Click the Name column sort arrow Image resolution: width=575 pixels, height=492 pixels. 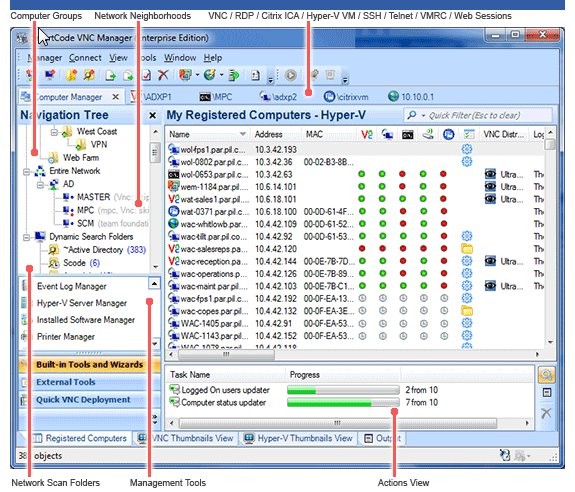[242, 134]
